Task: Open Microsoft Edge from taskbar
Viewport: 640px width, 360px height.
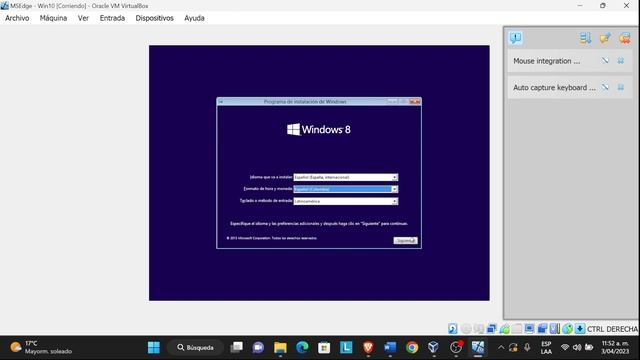Action: 302,347
